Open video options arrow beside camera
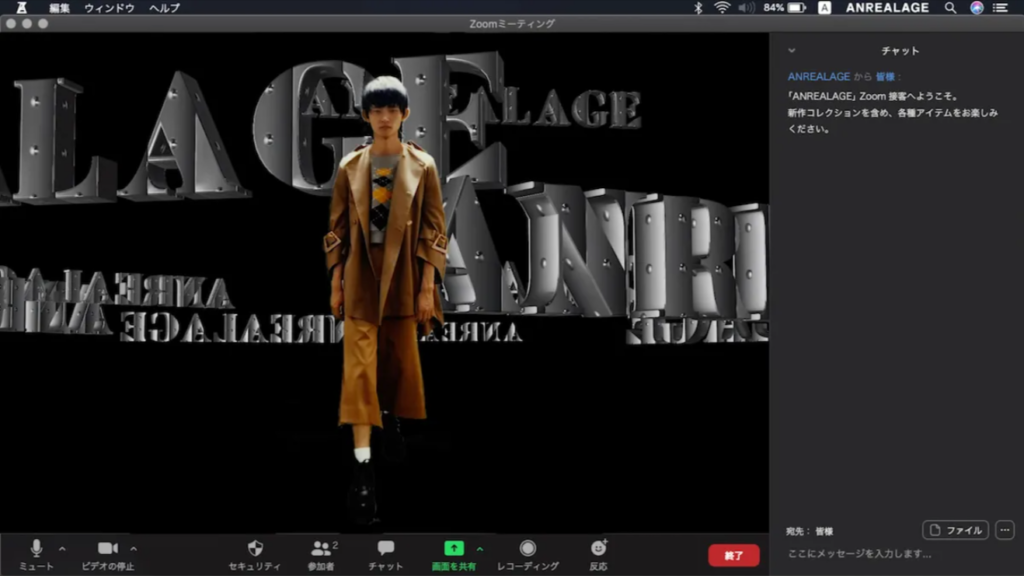The image size is (1024, 576). click(133, 549)
